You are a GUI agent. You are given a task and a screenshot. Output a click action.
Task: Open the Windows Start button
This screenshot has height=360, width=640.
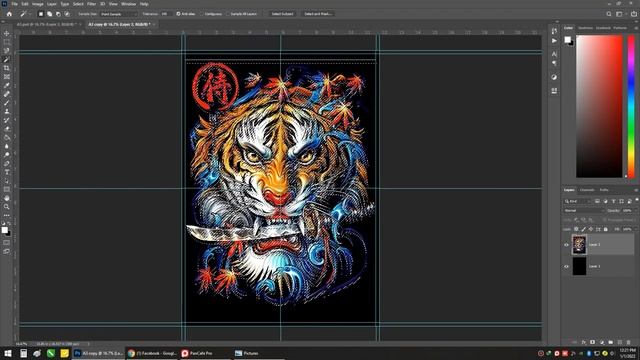tap(7, 353)
